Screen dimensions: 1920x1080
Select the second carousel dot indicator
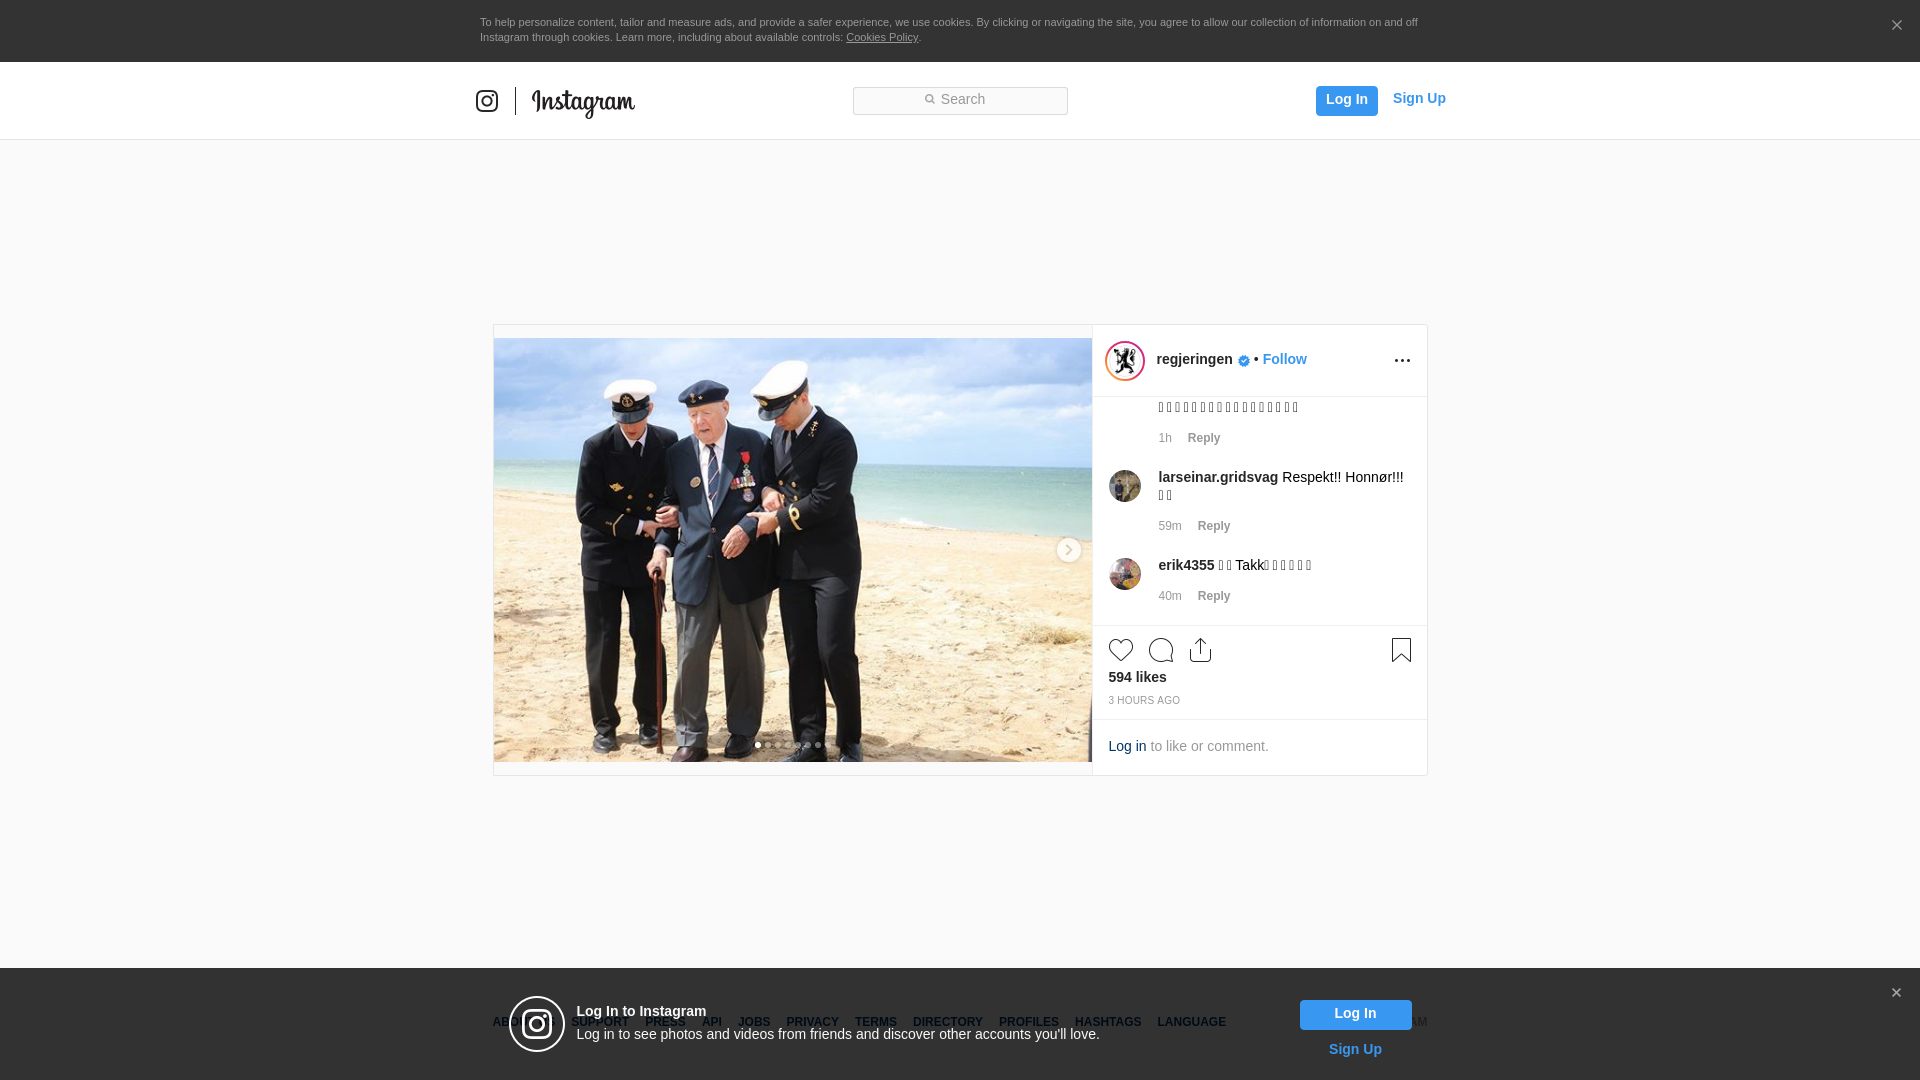coord(768,745)
